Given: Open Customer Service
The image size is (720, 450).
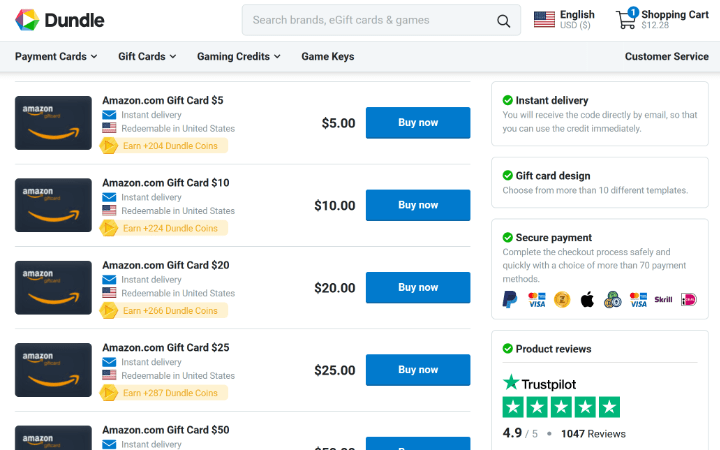Looking at the screenshot, I should (x=667, y=56).
